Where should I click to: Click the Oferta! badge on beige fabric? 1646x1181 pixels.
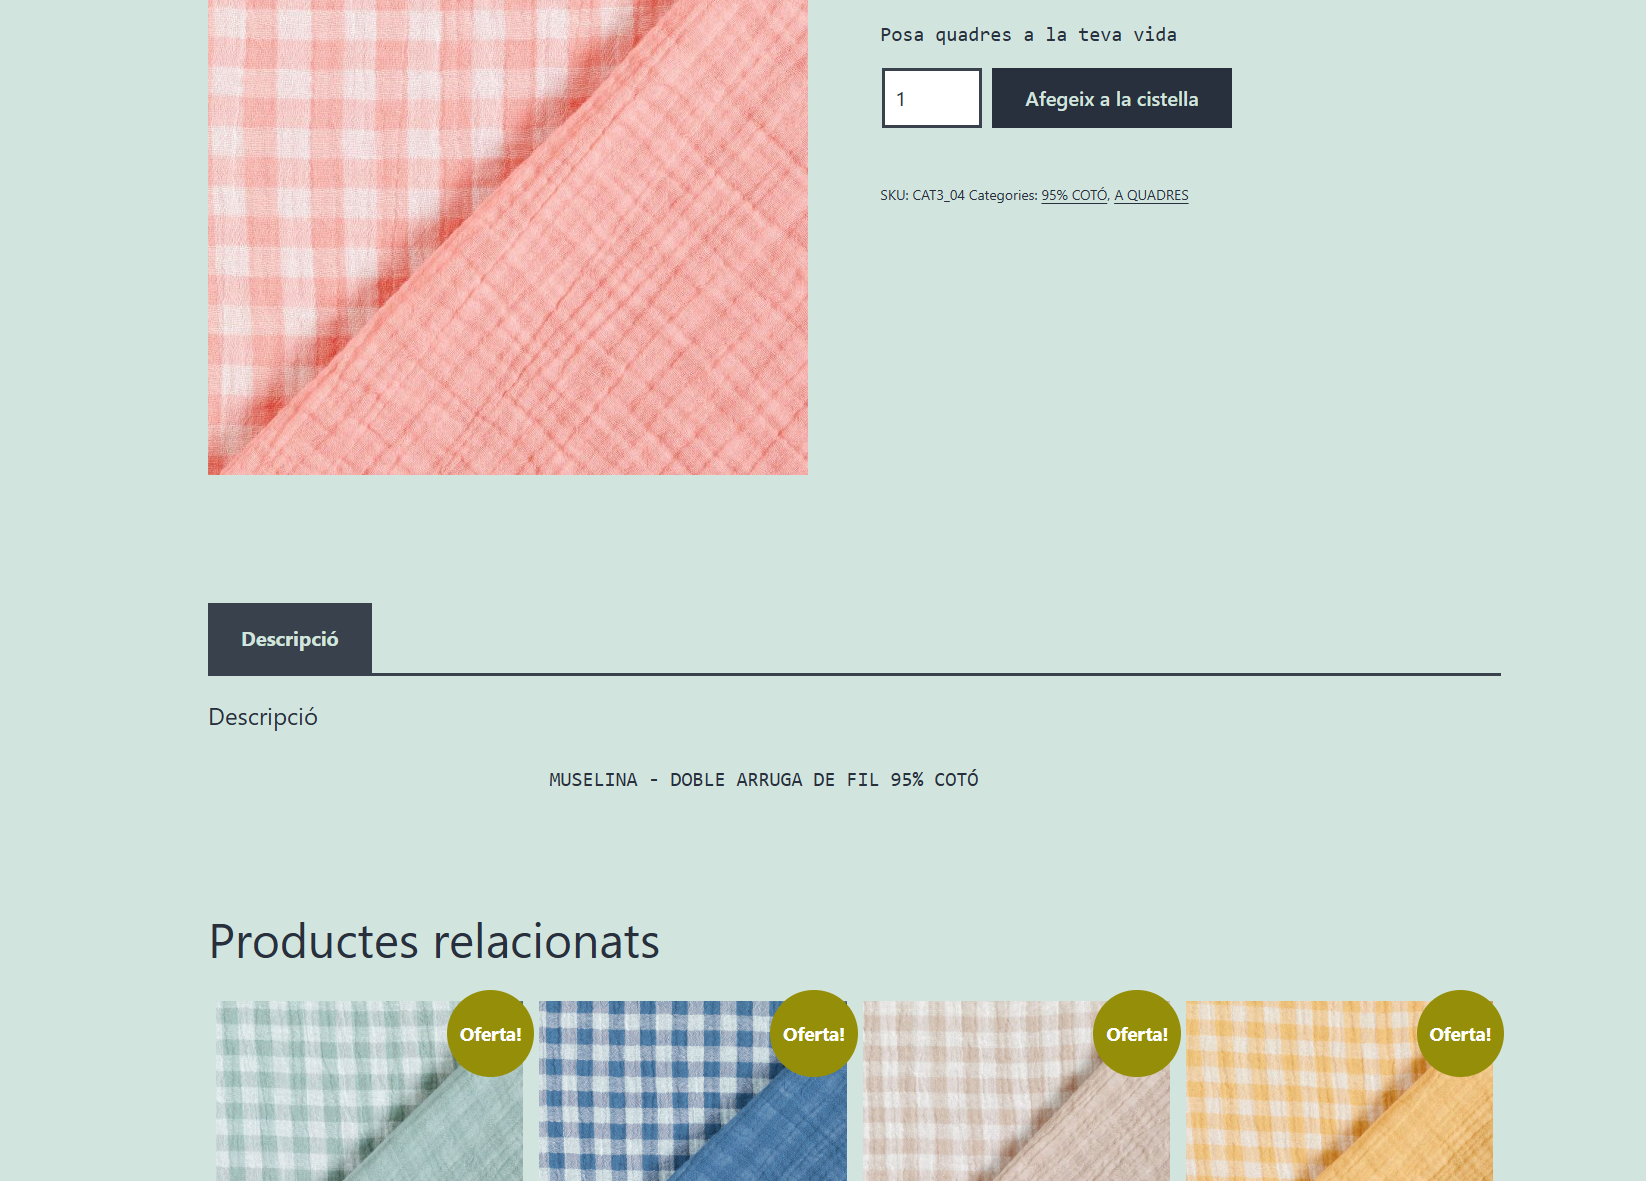tap(1136, 1034)
